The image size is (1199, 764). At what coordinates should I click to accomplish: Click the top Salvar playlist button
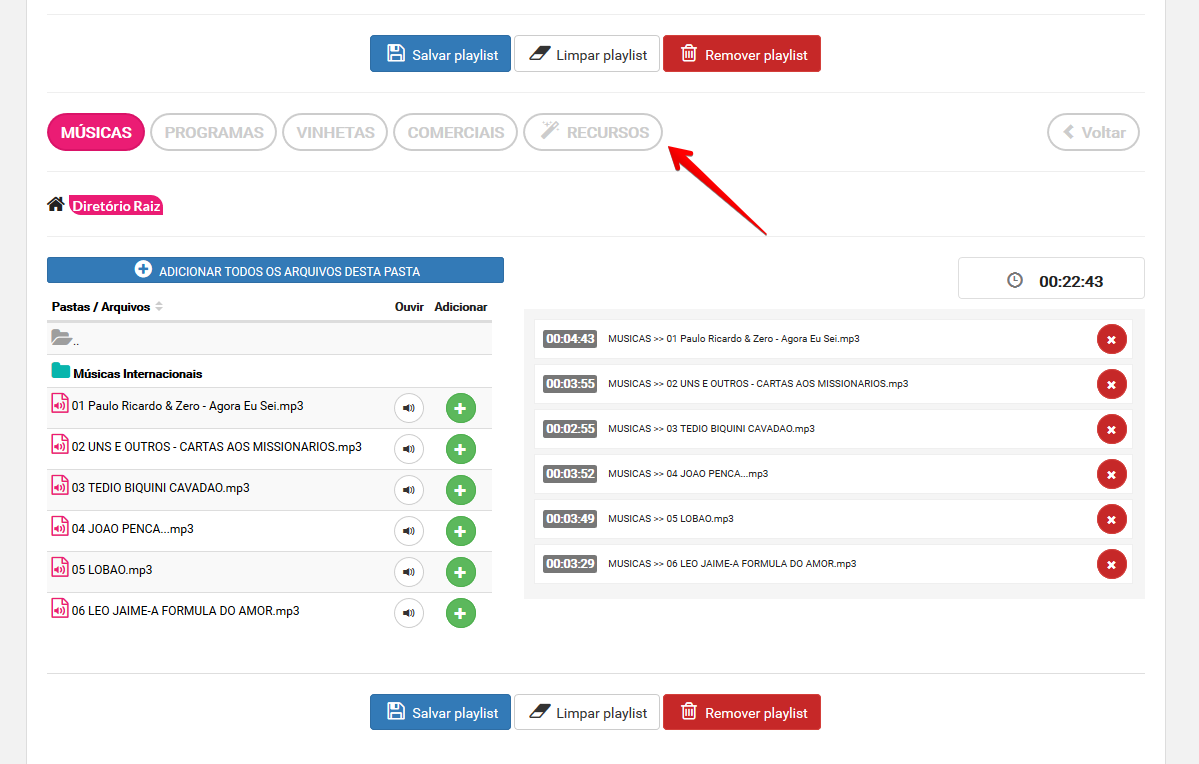[x=440, y=54]
